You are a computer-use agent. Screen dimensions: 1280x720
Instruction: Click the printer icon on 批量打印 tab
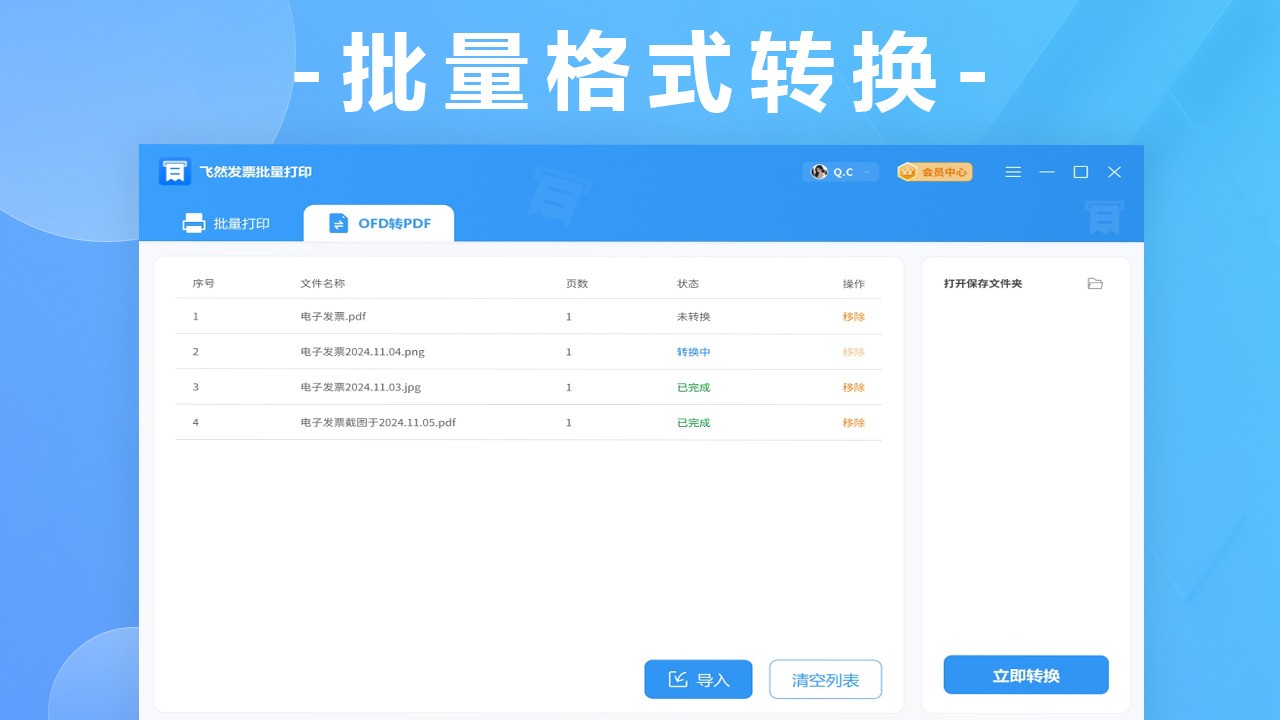pyautogui.click(x=194, y=223)
